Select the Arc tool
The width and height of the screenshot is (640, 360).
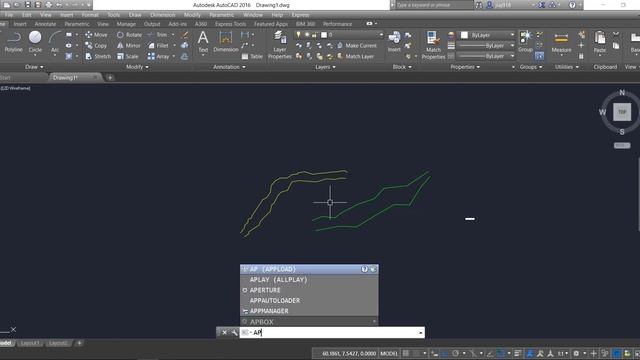click(55, 42)
